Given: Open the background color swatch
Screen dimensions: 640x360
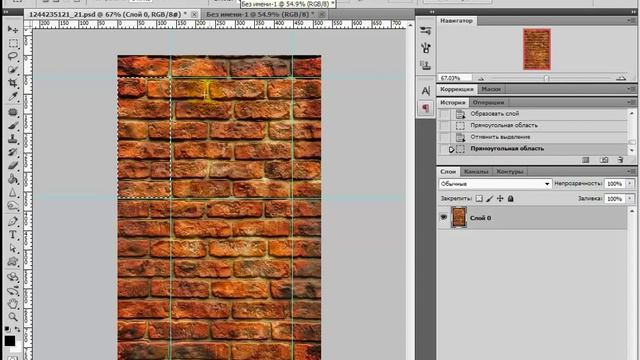Looking at the screenshot, I should pyautogui.click(x=17, y=348).
